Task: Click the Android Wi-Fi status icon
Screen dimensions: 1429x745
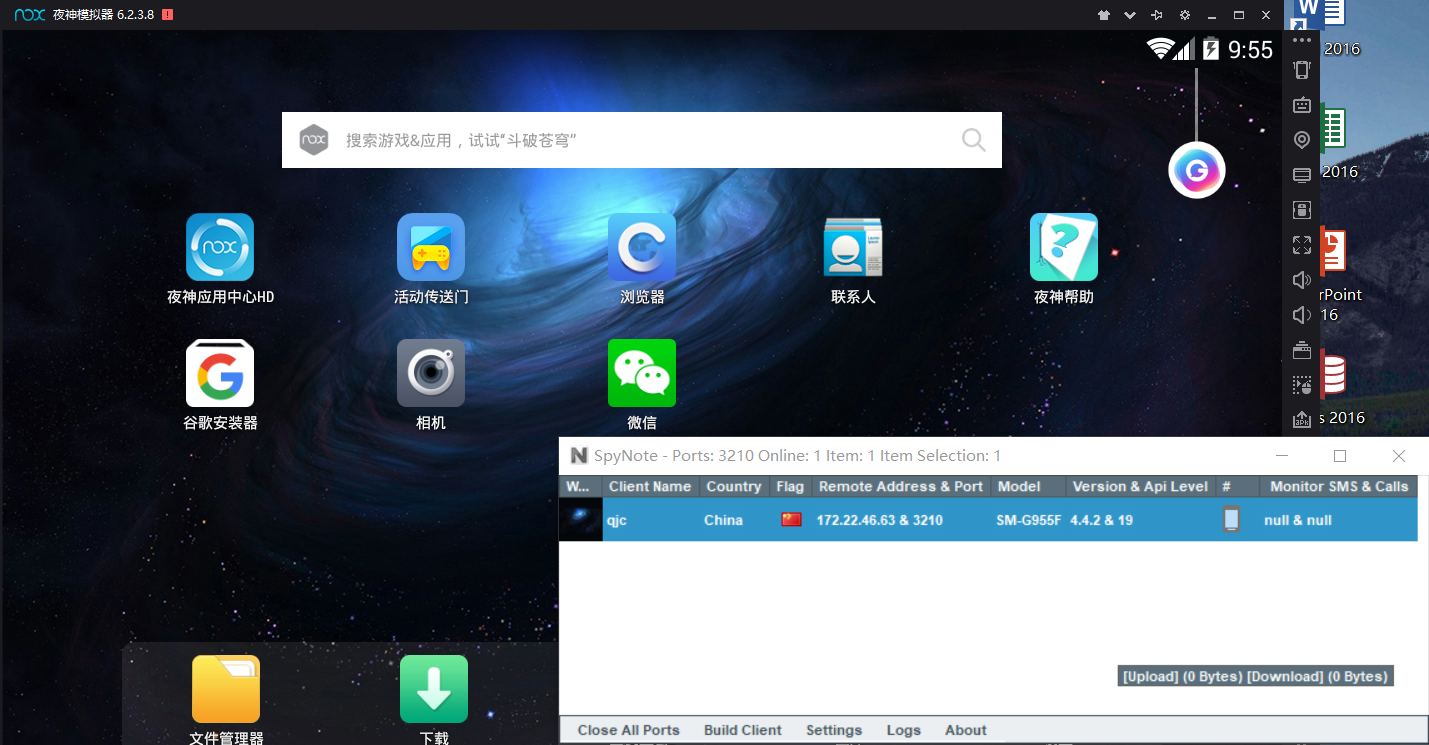Action: click(x=1159, y=49)
